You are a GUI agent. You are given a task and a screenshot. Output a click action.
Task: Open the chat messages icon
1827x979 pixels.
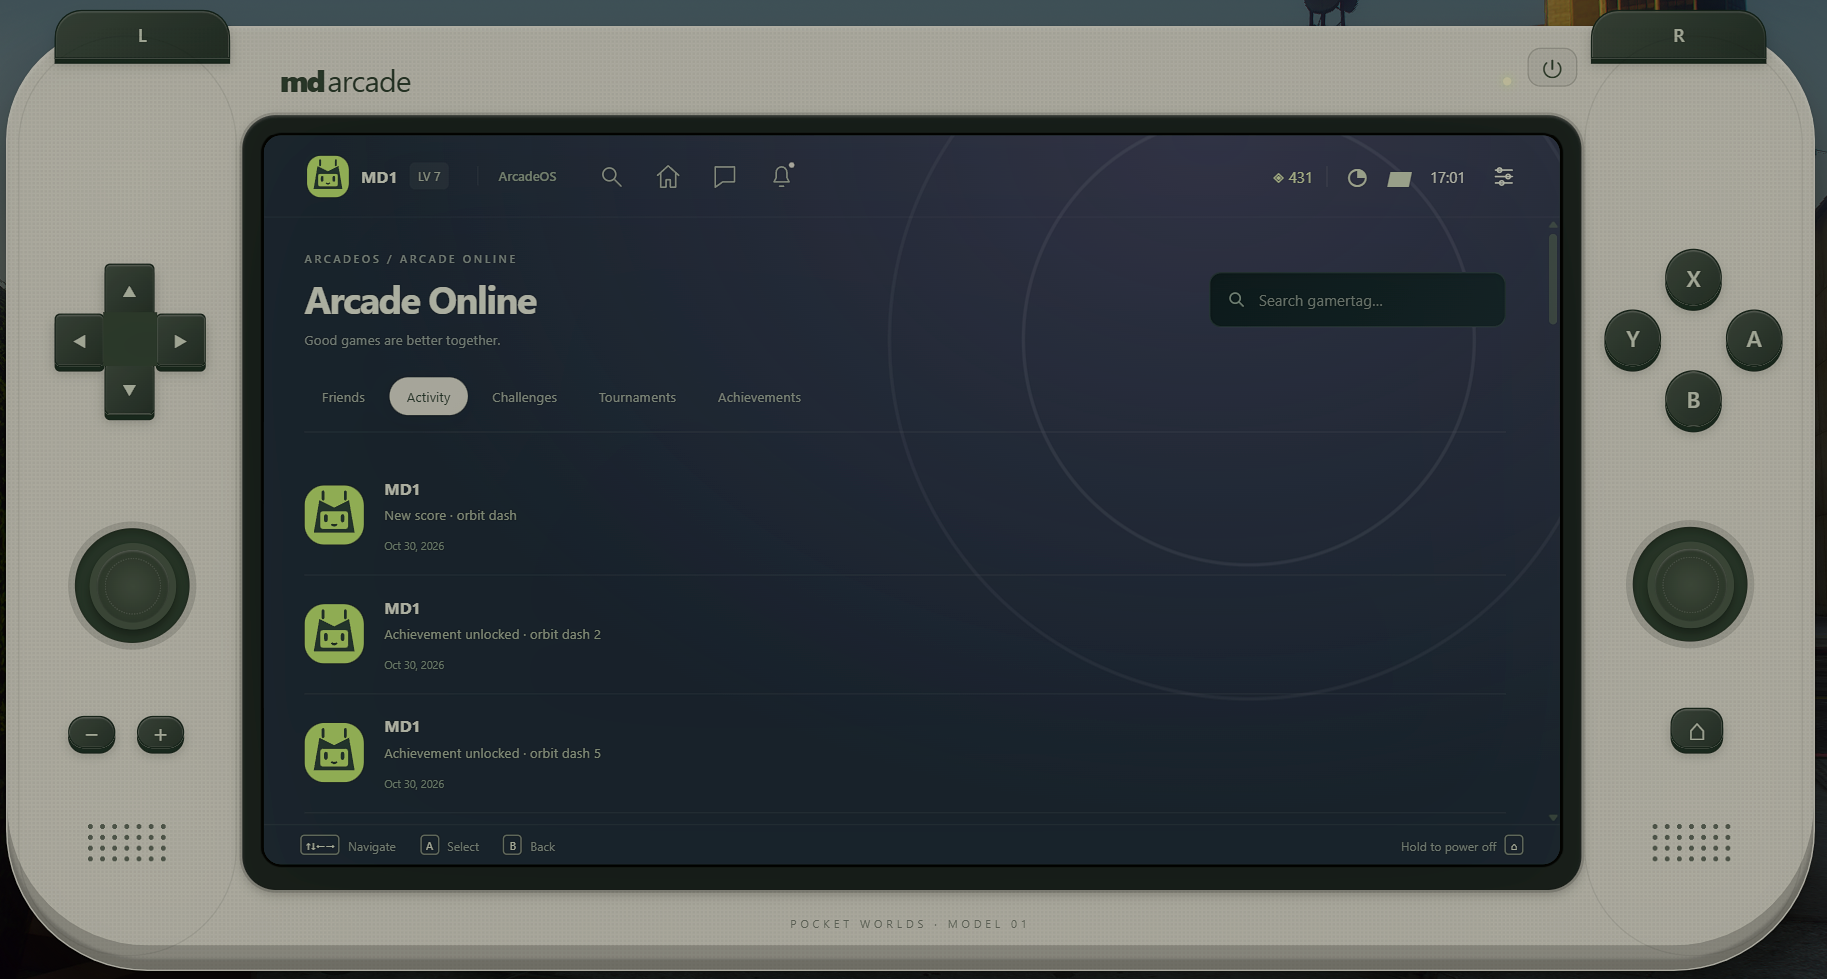[725, 177]
